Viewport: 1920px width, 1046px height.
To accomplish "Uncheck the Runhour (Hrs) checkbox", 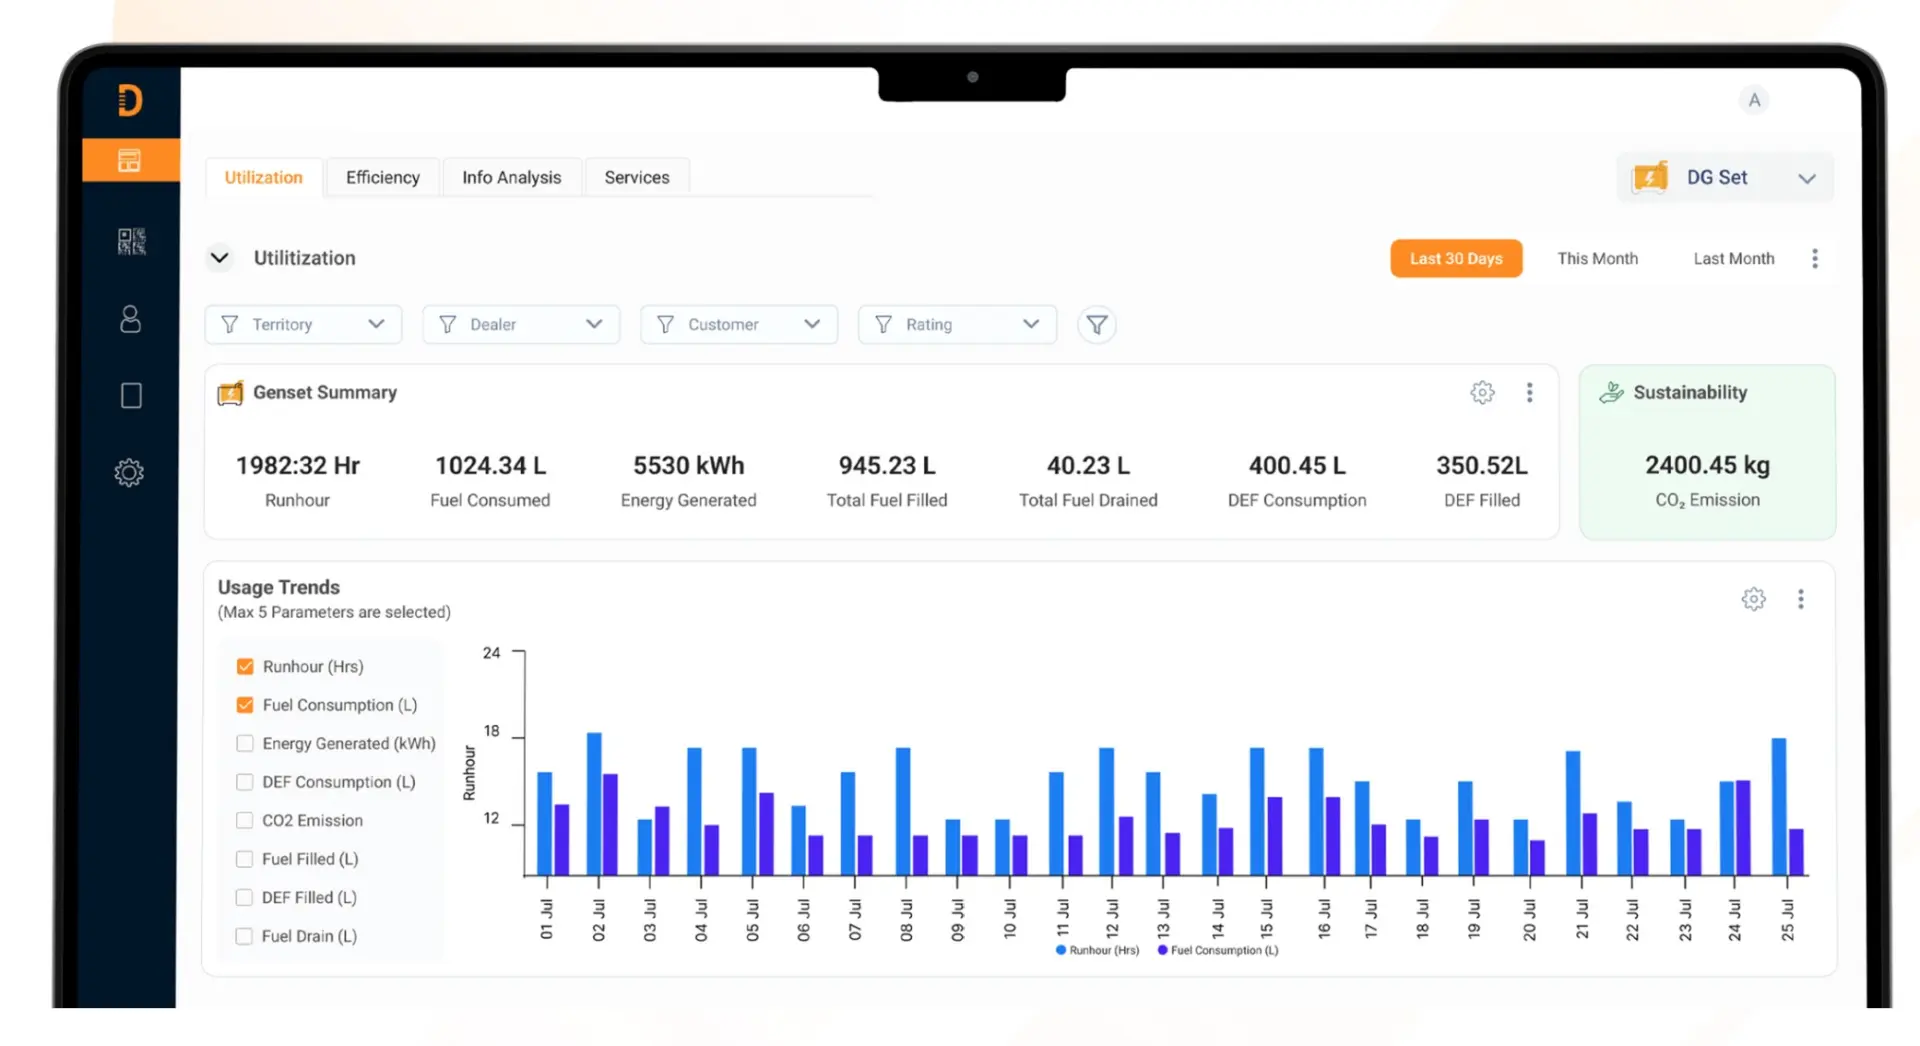I will point(245,666).
